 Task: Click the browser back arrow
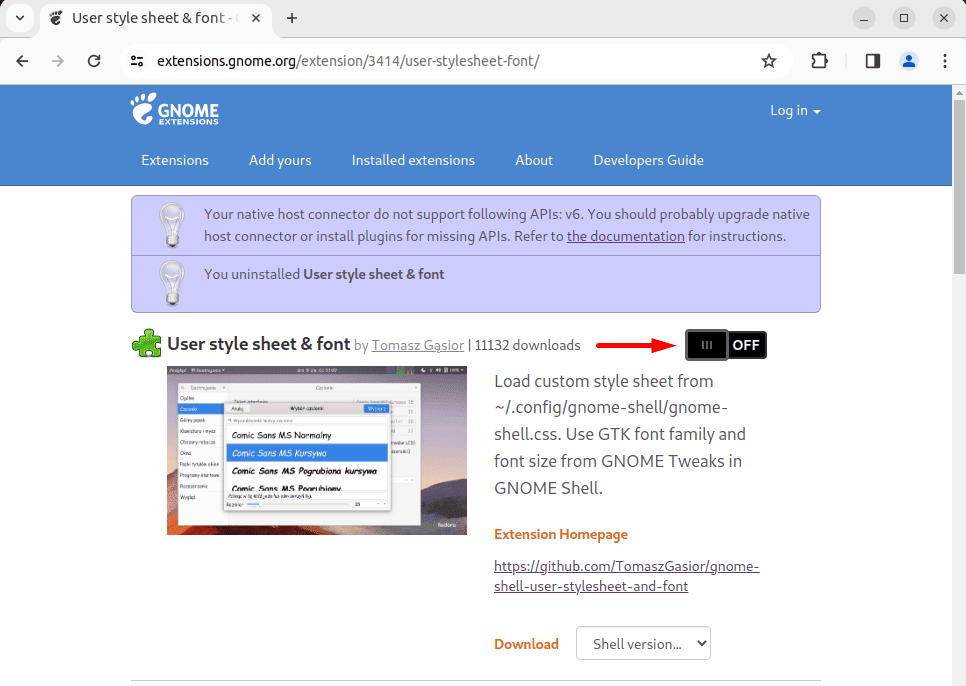click(22, 61)
